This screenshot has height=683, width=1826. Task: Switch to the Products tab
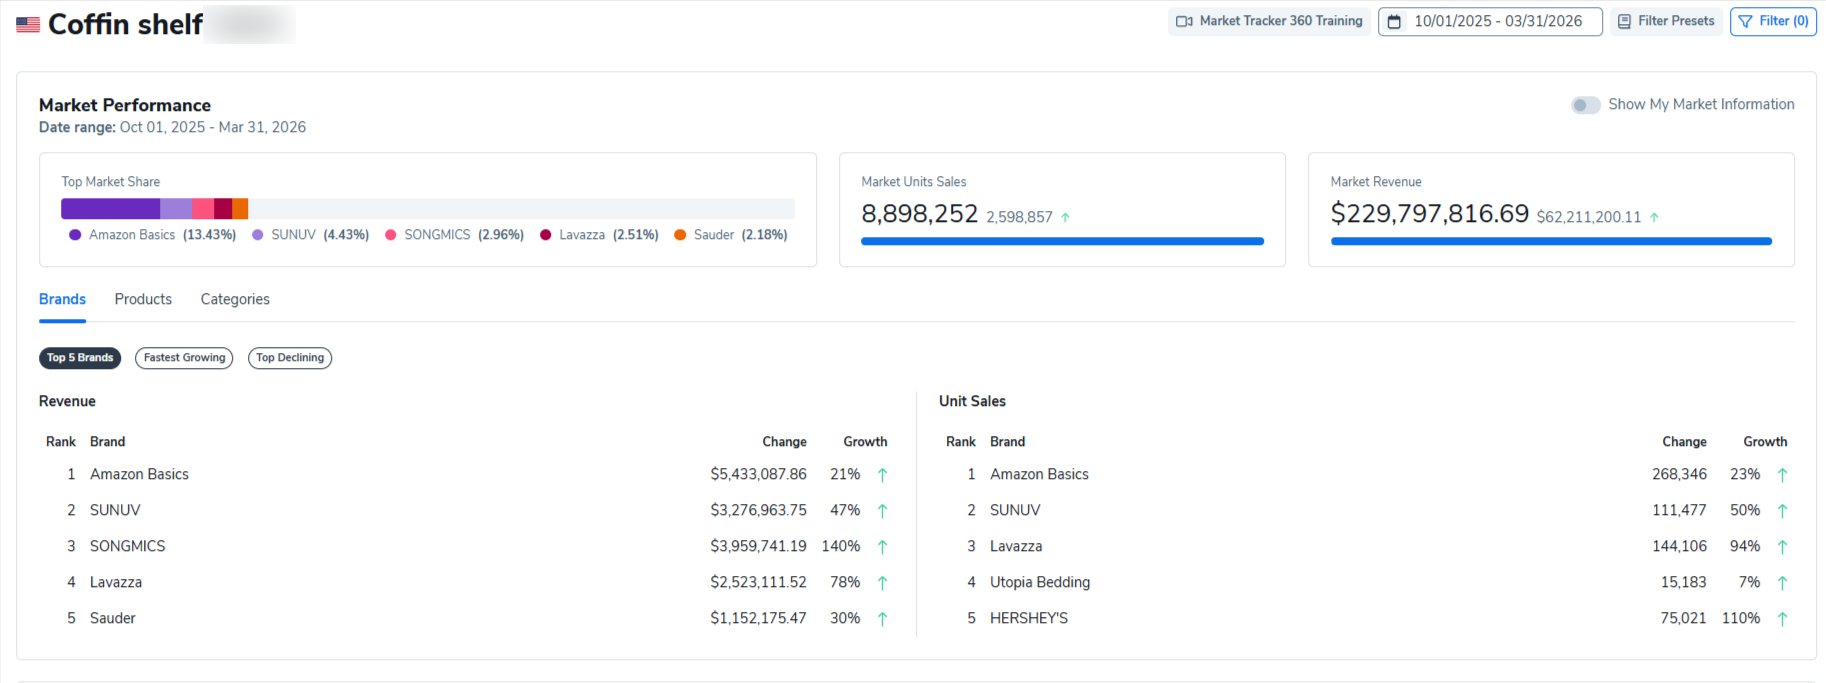click(x=143, y=299)
